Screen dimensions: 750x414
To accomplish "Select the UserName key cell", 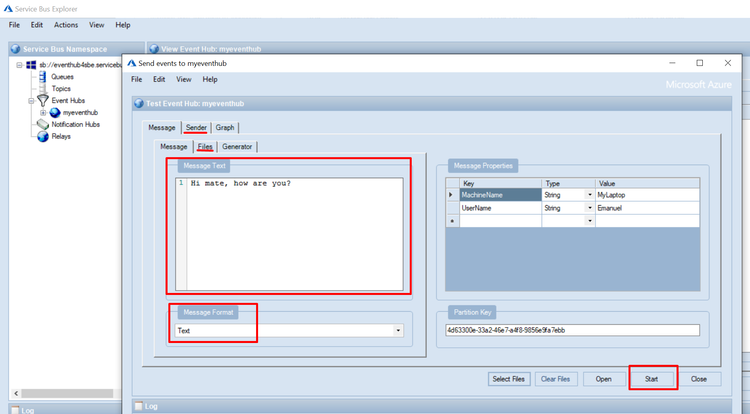I will [x=500, y=208].
